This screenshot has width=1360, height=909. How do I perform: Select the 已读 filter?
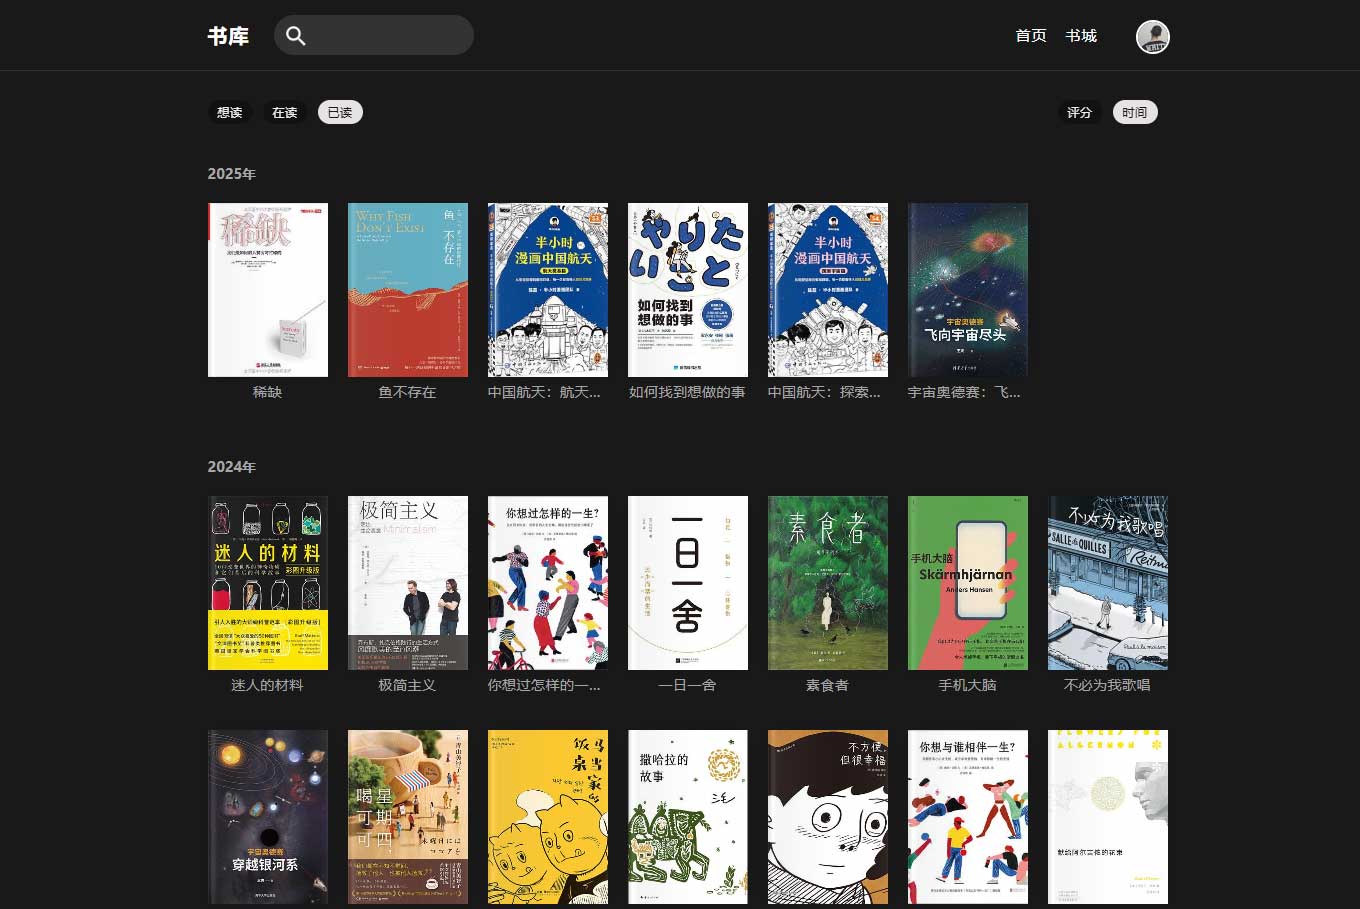point(340,113)
